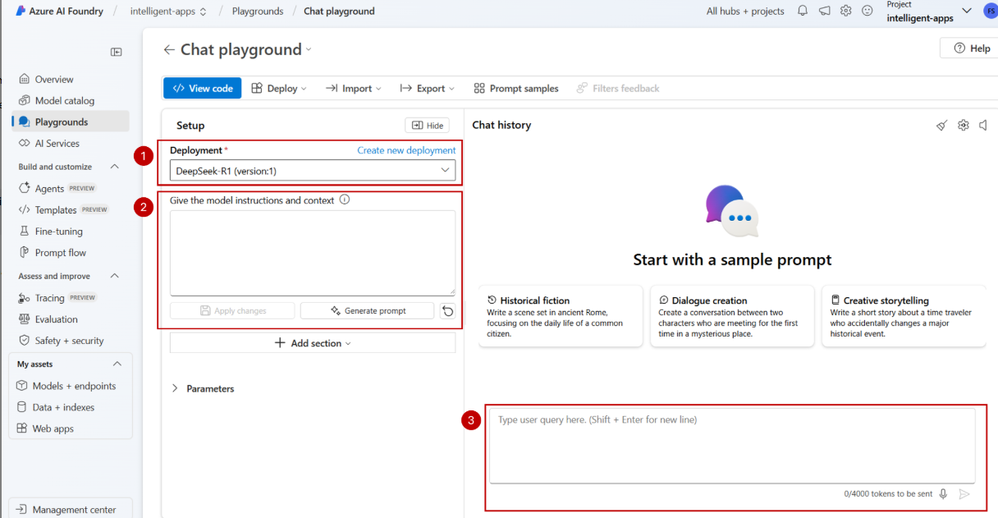Open Add section dropdown

tap(313, 343)
